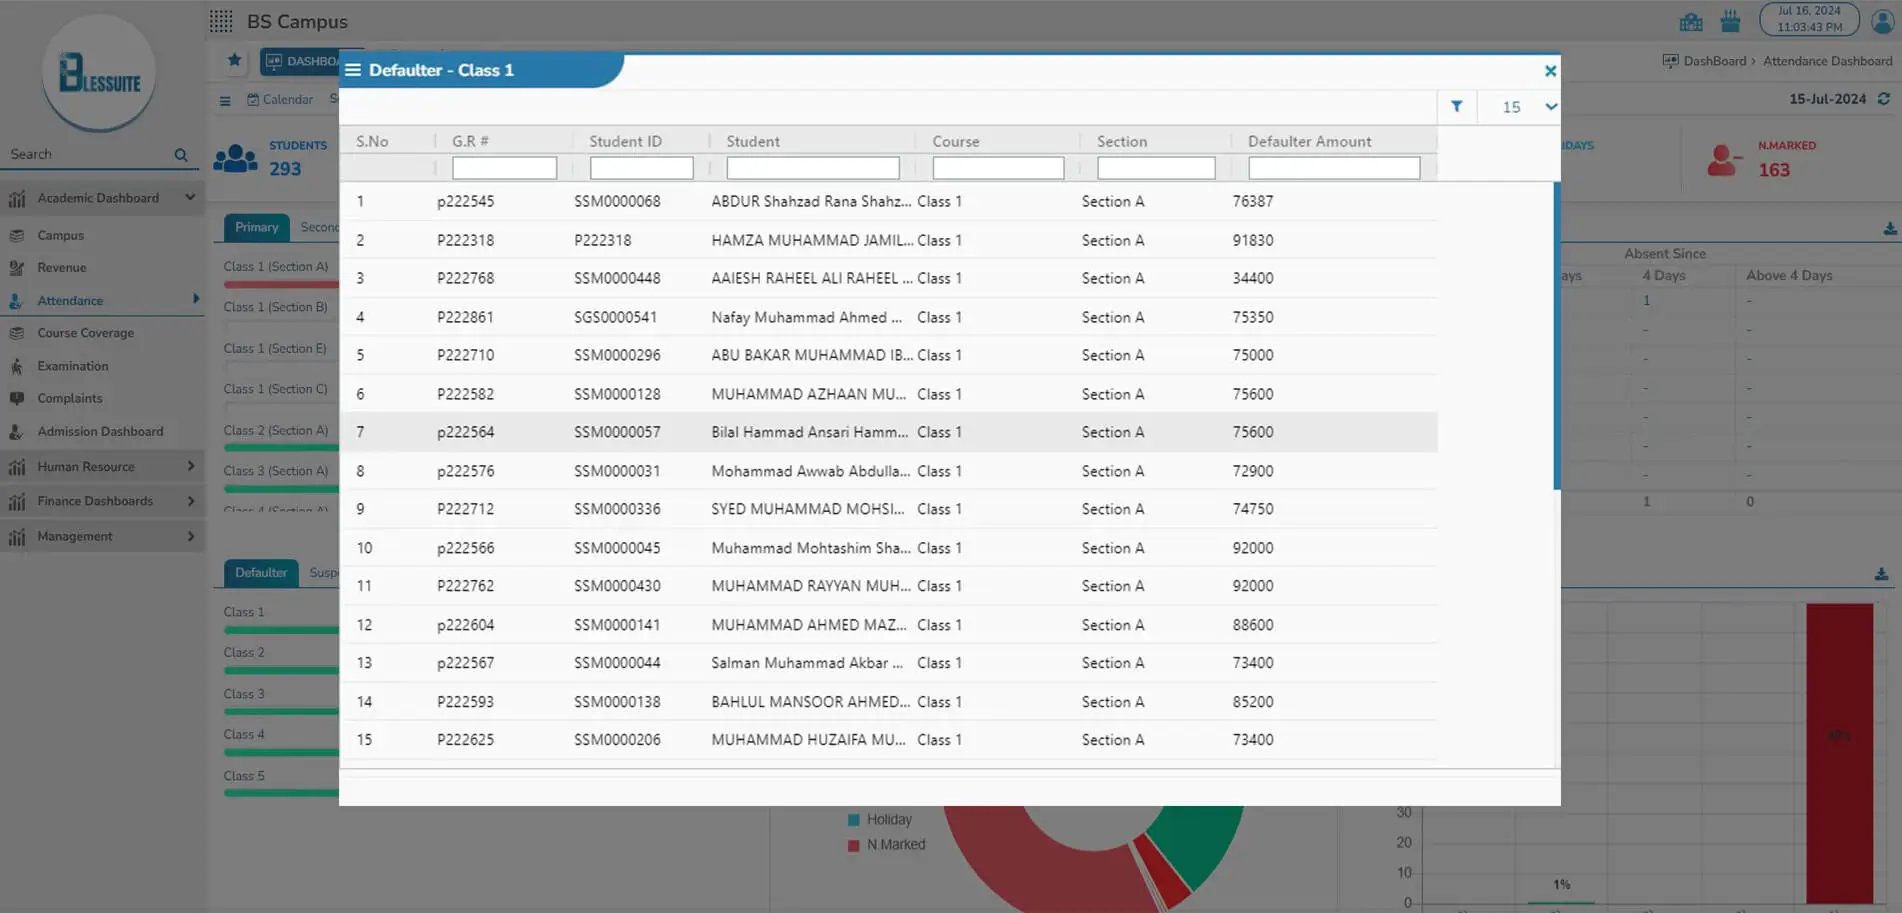Switch to the Primary tab
The image size is (1902, 913).
256,228
